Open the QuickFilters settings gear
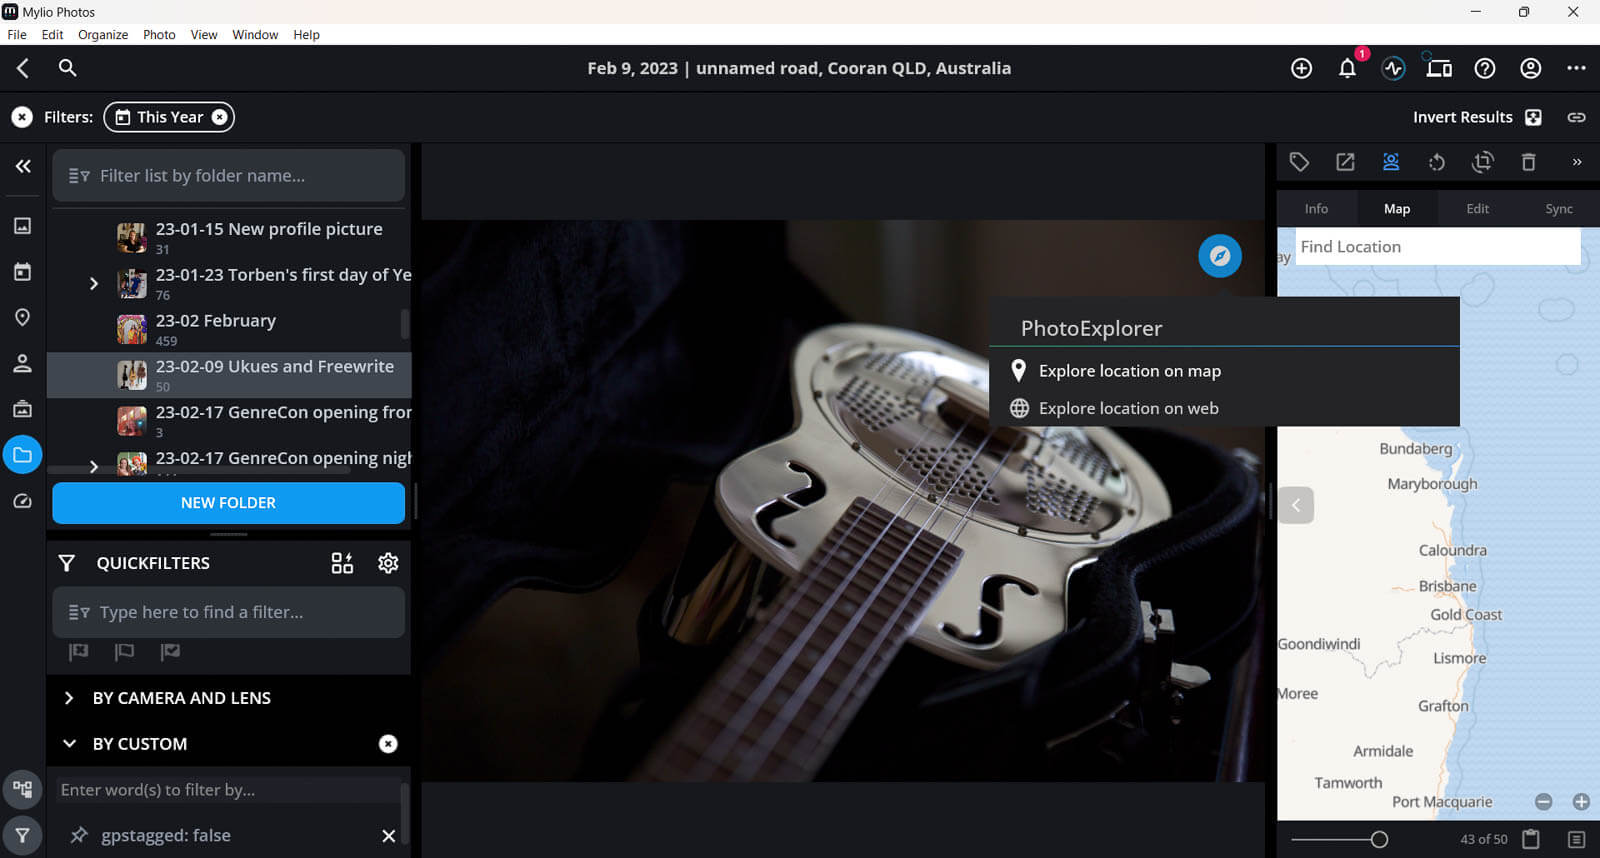This screenshot has height=858, width=1600. click(388, 563)
